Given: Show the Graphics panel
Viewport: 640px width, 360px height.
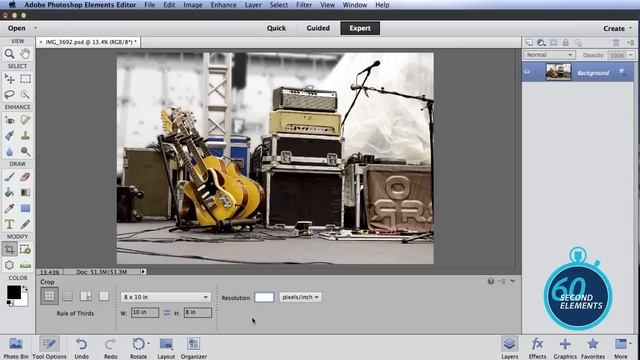Looking at the screenshot, I should click(565, 348).
